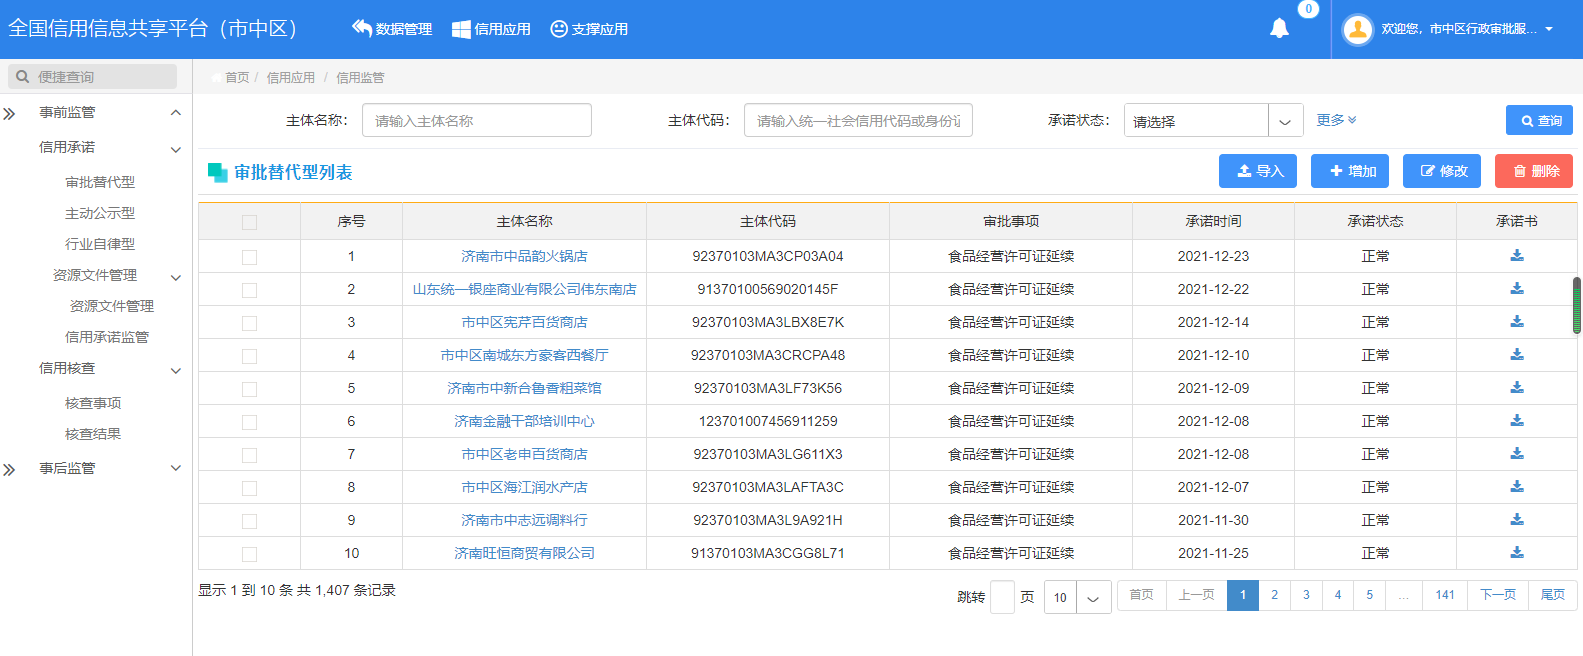Open 核查事项 in sidebar
This screenshot has height=656, width=1583.
pyautogui.click(x=93, y=403)
